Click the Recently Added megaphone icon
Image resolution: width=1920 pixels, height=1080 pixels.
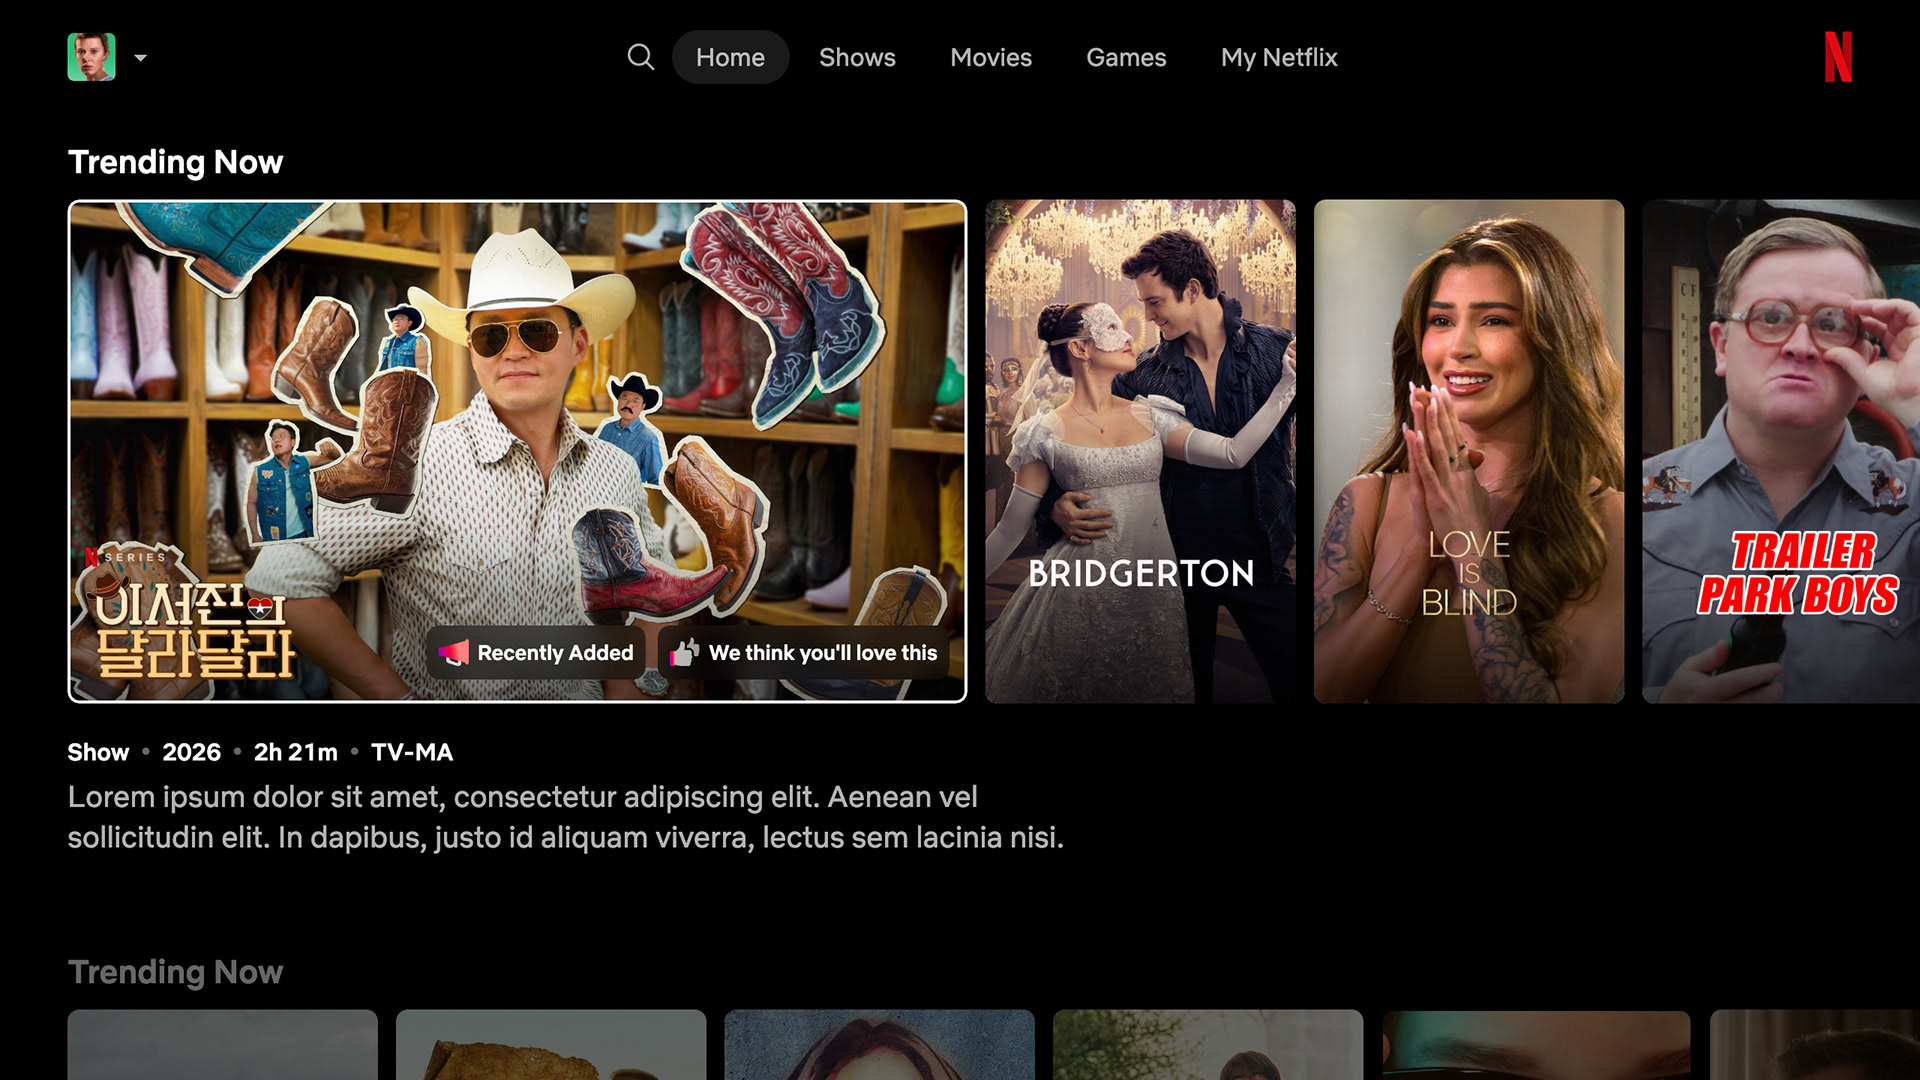(x=454, y=653)
